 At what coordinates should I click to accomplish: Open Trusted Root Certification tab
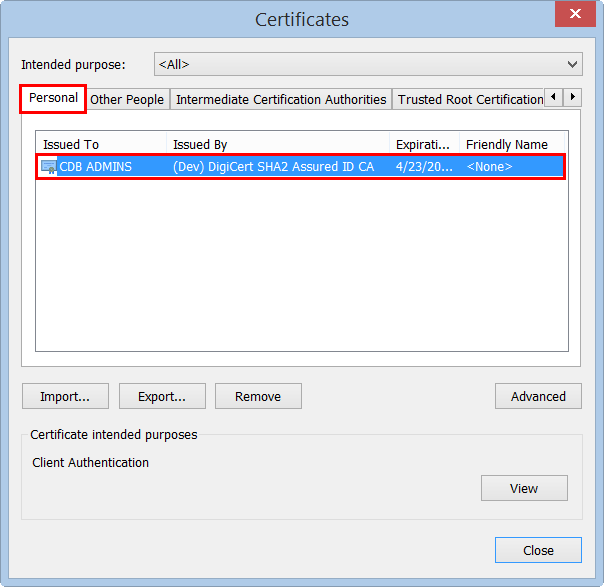pyautogui.click(x=470, y=100)
